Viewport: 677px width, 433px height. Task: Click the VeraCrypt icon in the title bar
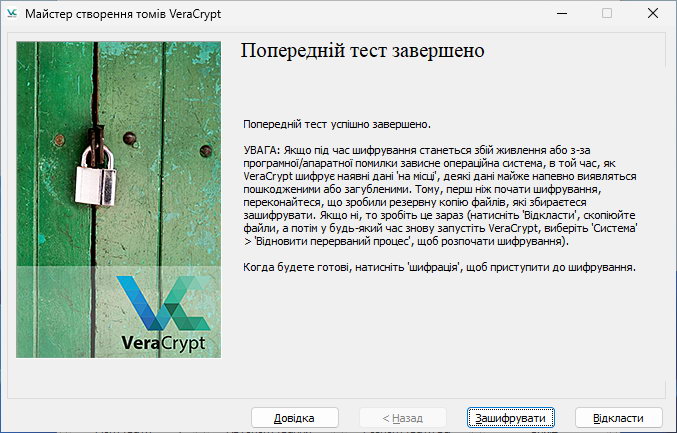(x=13, y=13)
